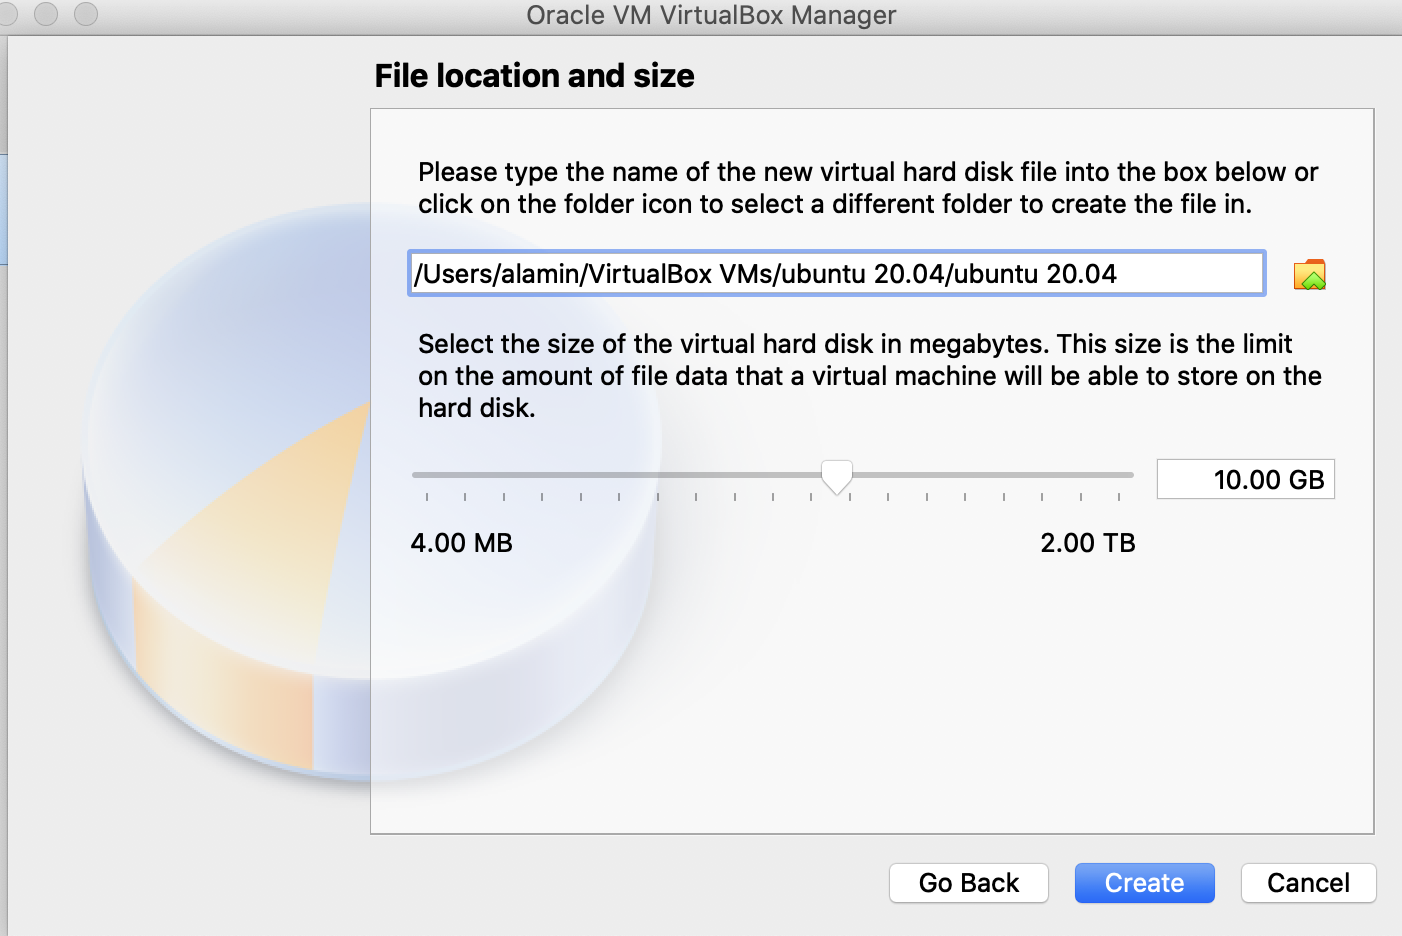Click the File location and size heading

point(534,76)
